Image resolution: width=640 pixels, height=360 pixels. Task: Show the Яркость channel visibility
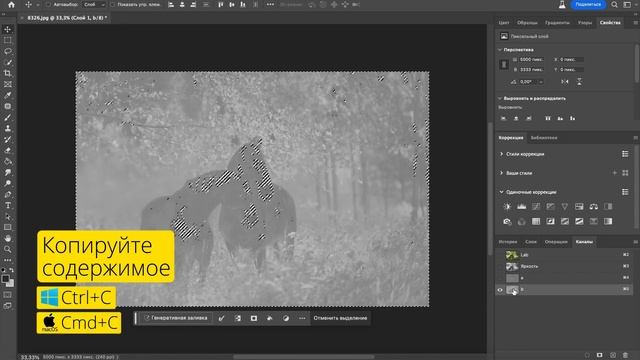pyautogui.click(x=500, y=266)
